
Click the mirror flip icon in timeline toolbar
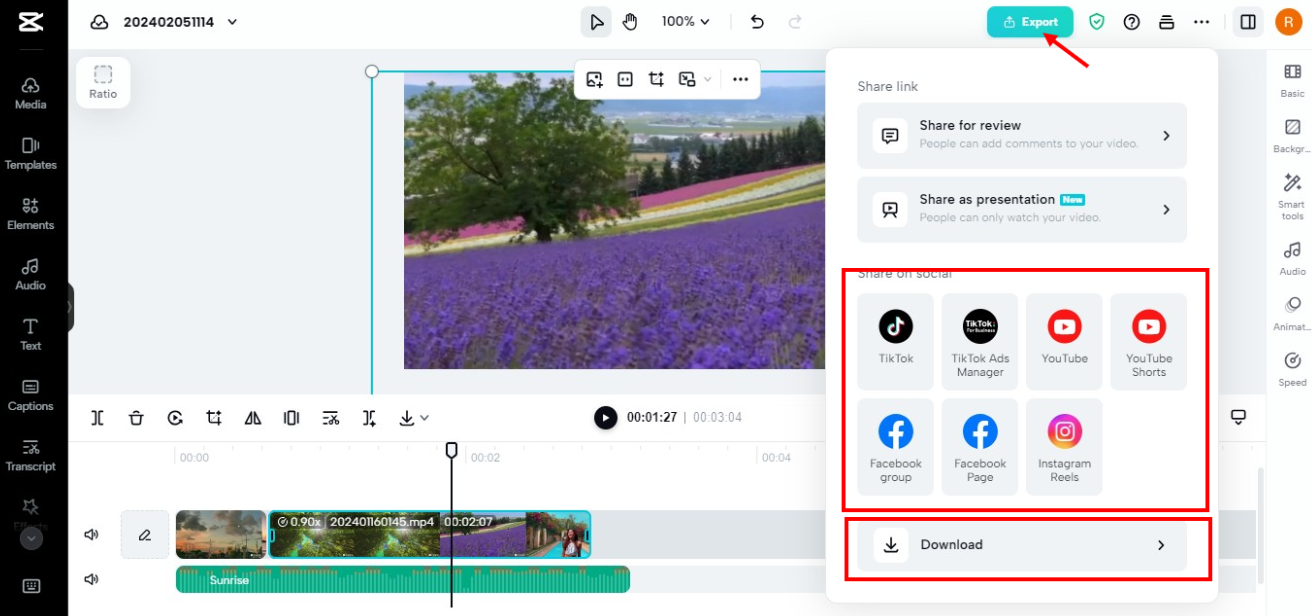[253, 418]
